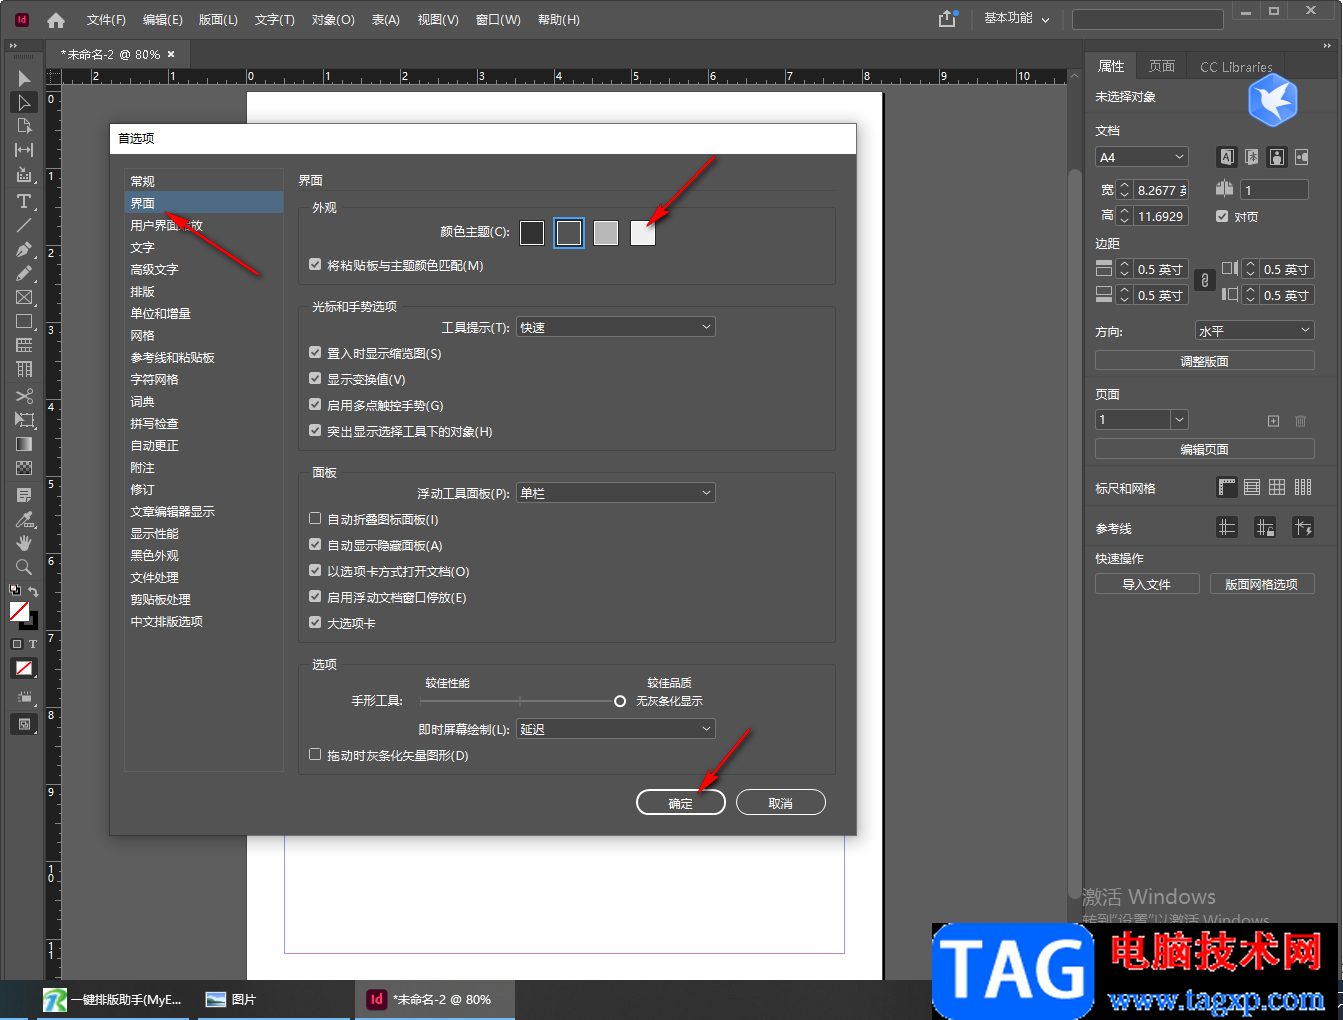The width and height of the screenshot is (1343, 1020).
Task: Enable greek vector graphics on drag checkbox
Action: pos(315,755)
